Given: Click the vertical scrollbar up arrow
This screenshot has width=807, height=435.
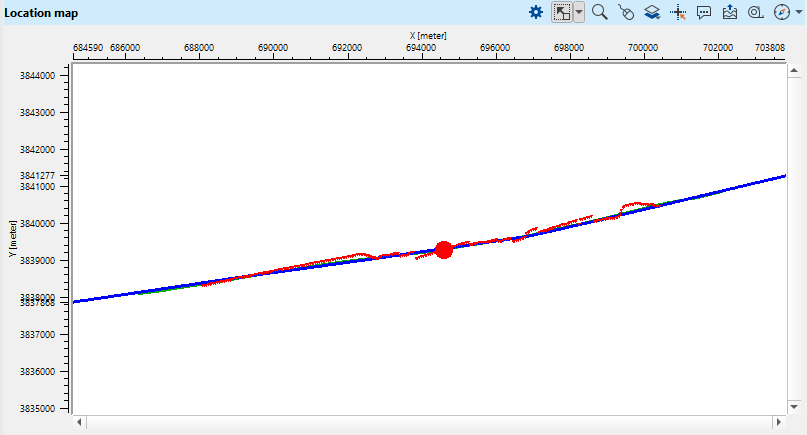Looking at the screenshot, I should (x=795, y=71).
